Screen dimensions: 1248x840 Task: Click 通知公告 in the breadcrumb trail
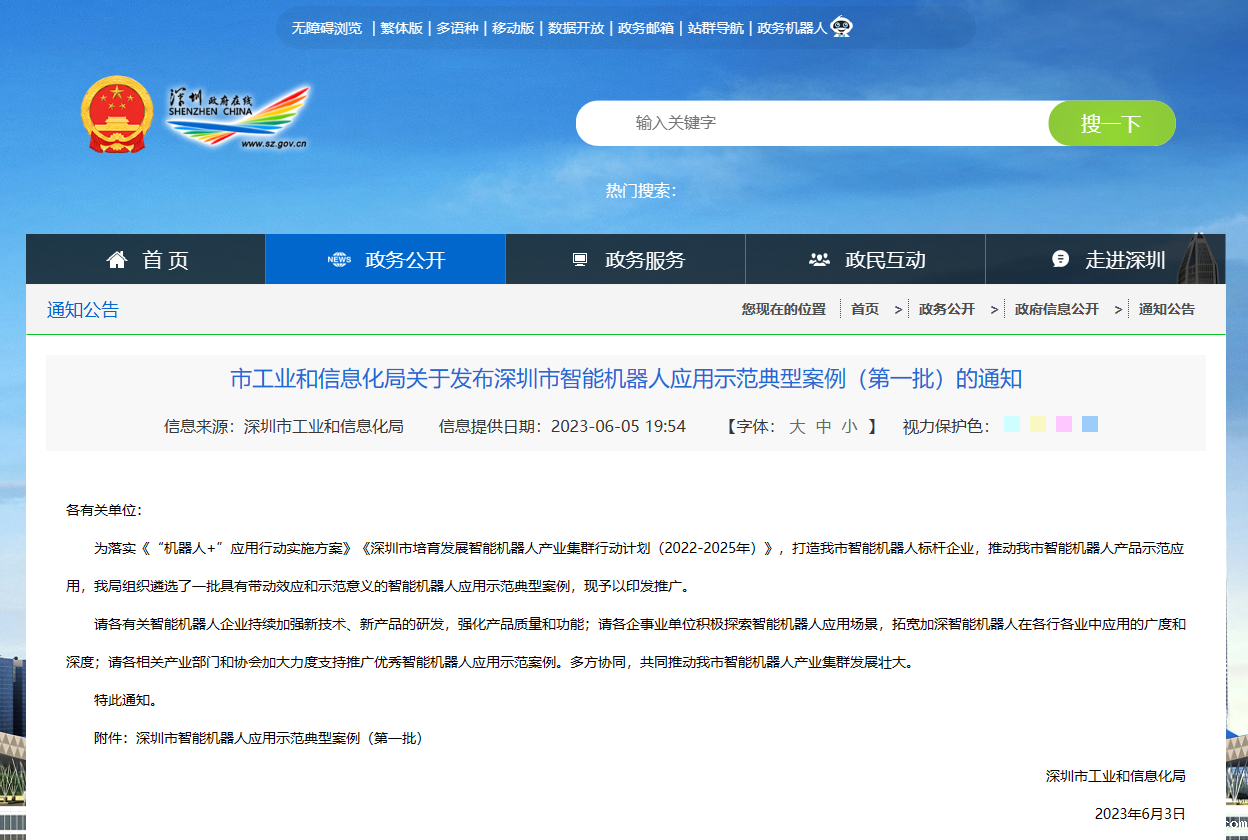pyautogui.click(x=1166, y=308)
